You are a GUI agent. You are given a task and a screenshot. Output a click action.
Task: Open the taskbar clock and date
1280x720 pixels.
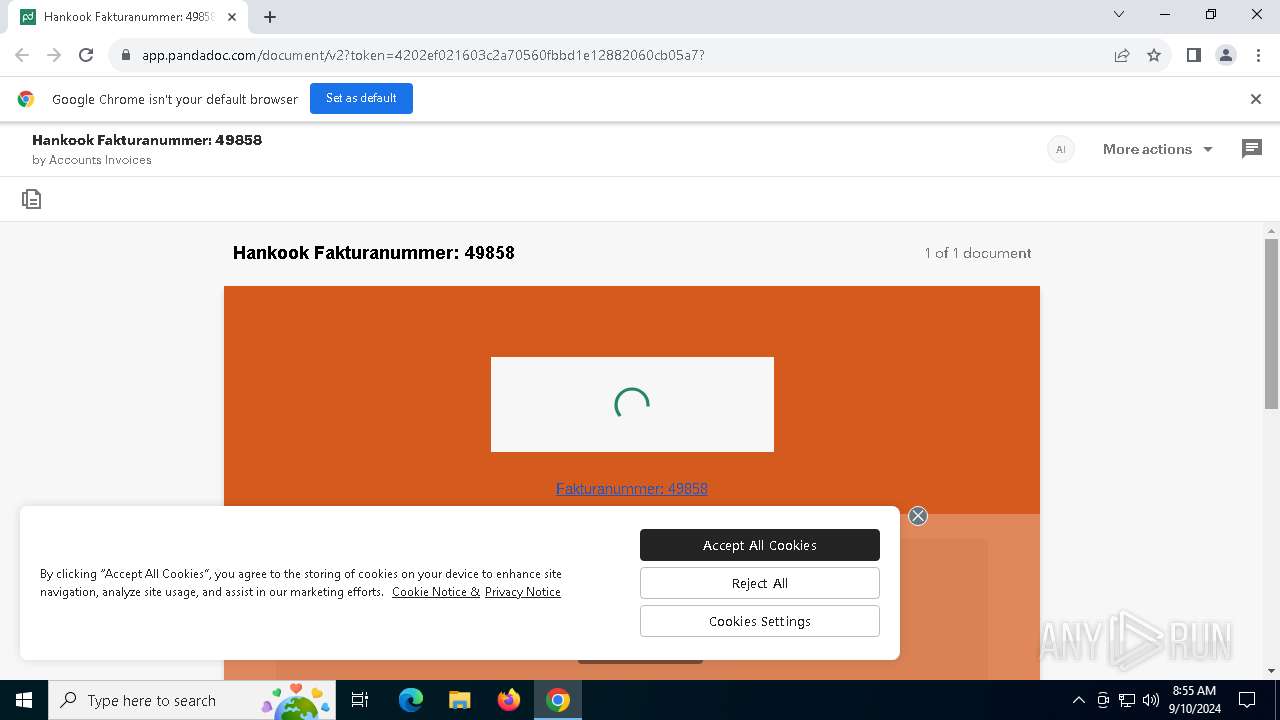(x=1195, y=700)
